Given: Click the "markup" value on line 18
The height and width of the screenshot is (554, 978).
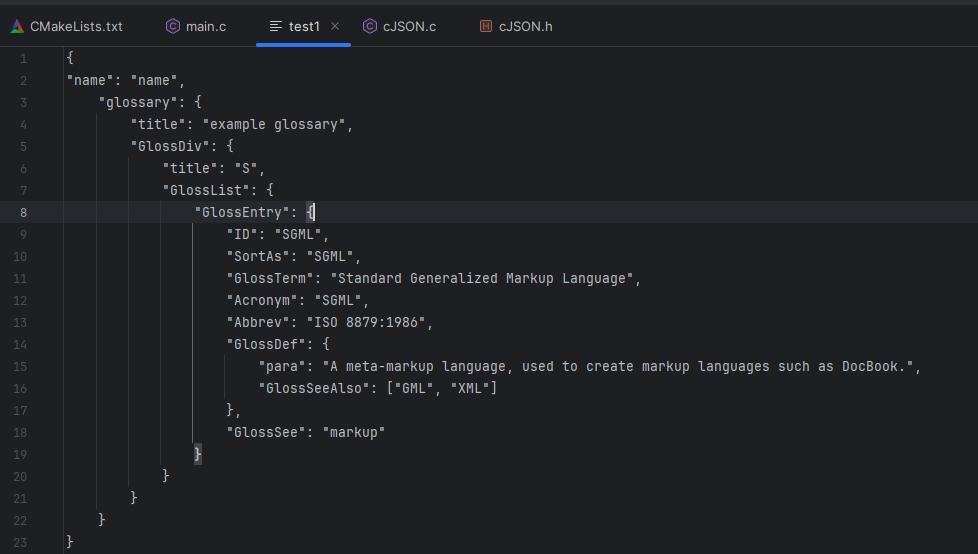Looking at the screenshot, I should pyautogui.click(x=354, y=432).
